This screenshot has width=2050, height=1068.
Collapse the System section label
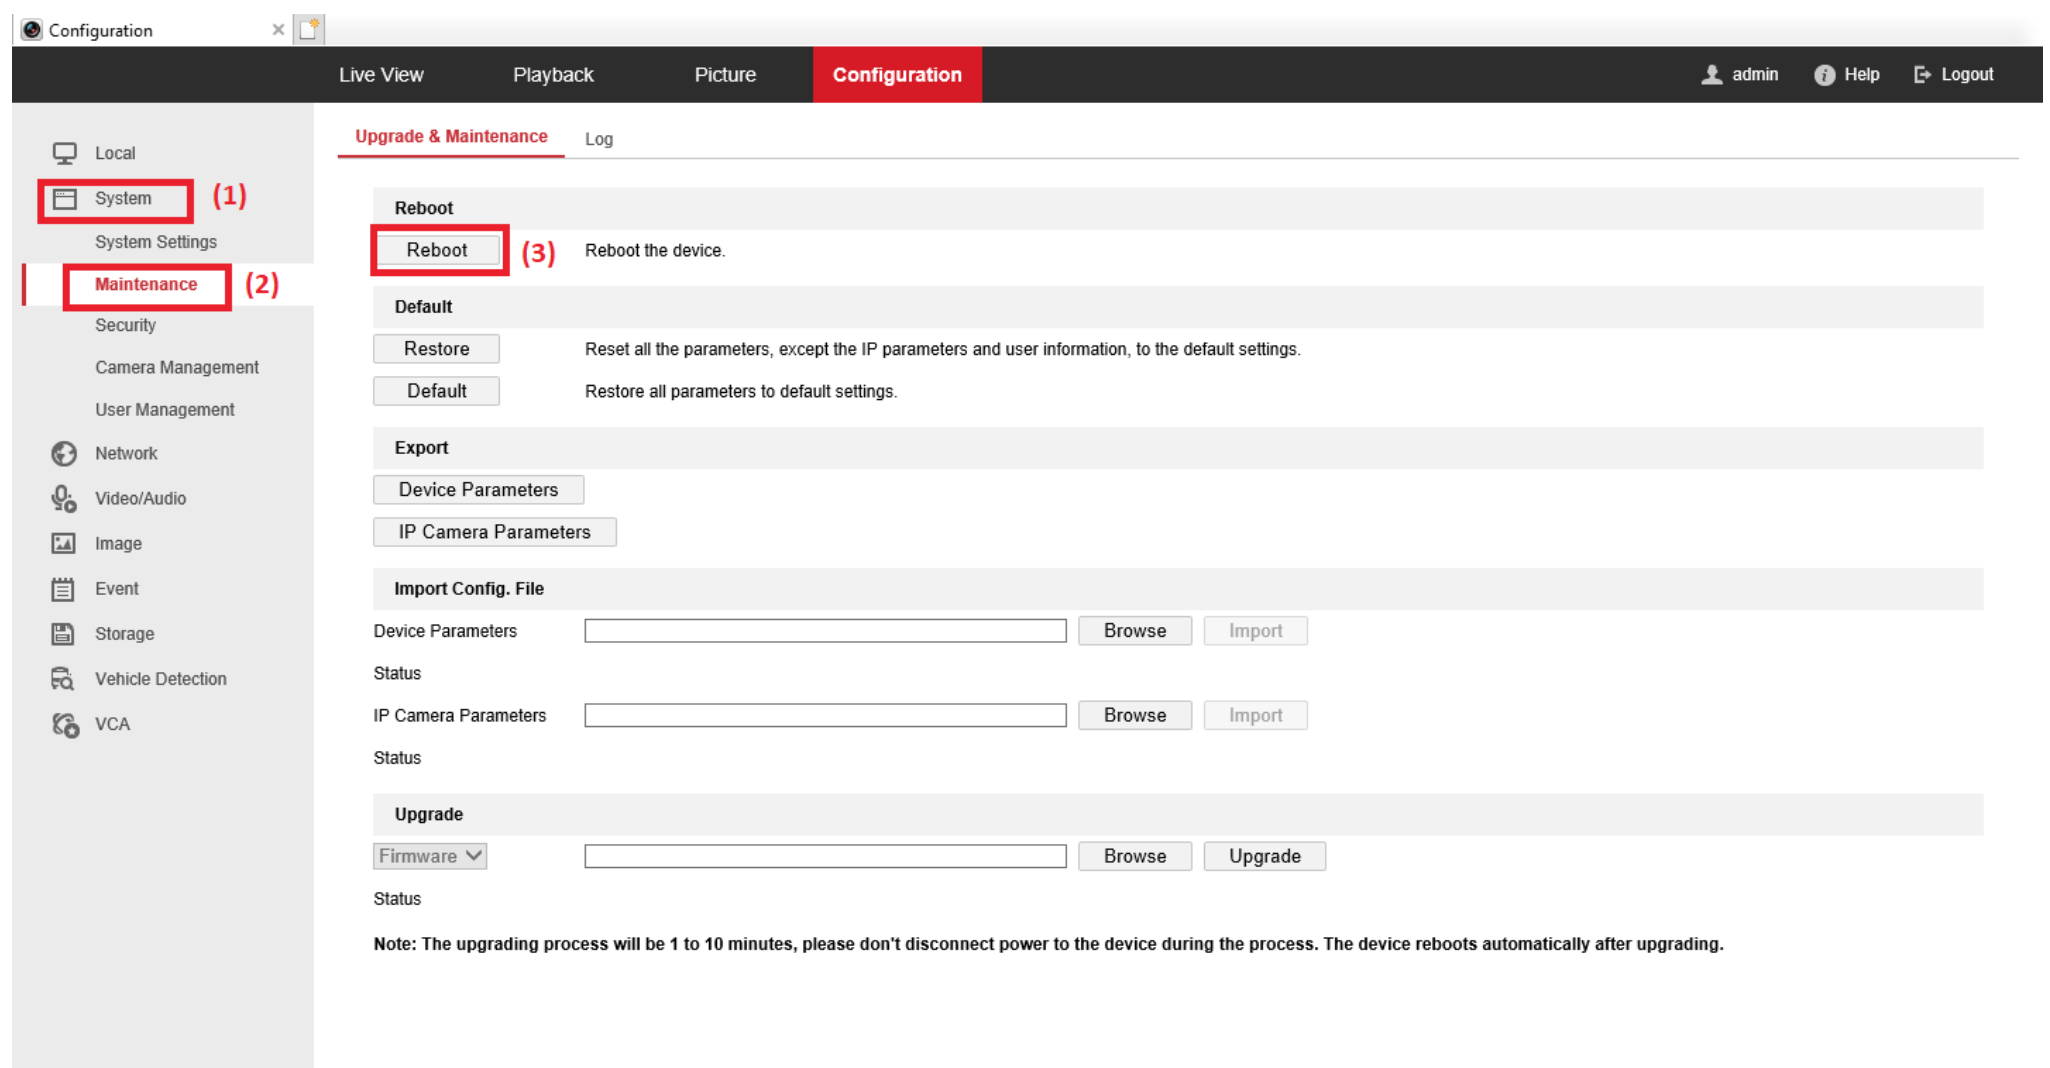pos(123,198)
